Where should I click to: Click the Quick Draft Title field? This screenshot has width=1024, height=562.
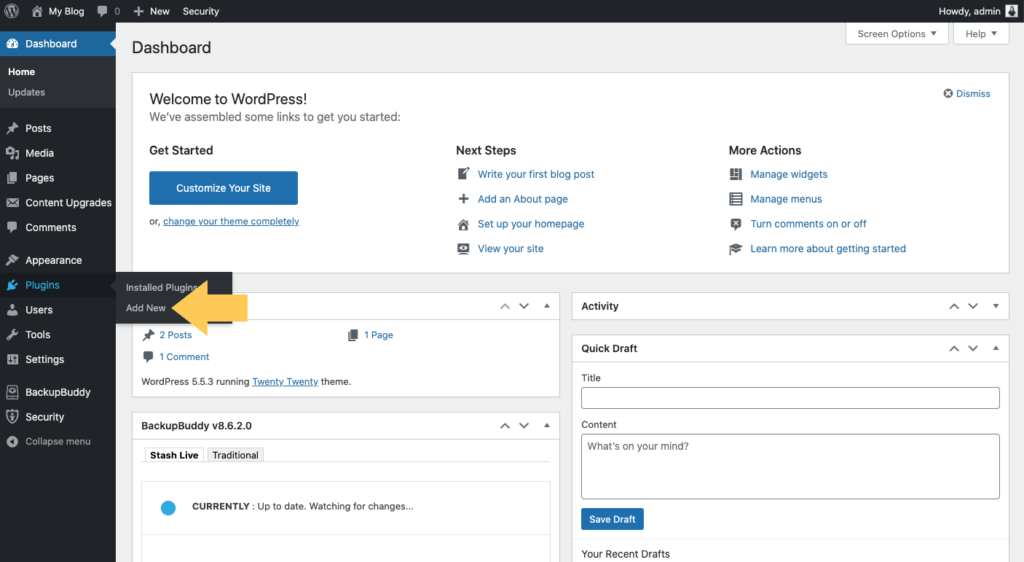click(x=790, y=398)
